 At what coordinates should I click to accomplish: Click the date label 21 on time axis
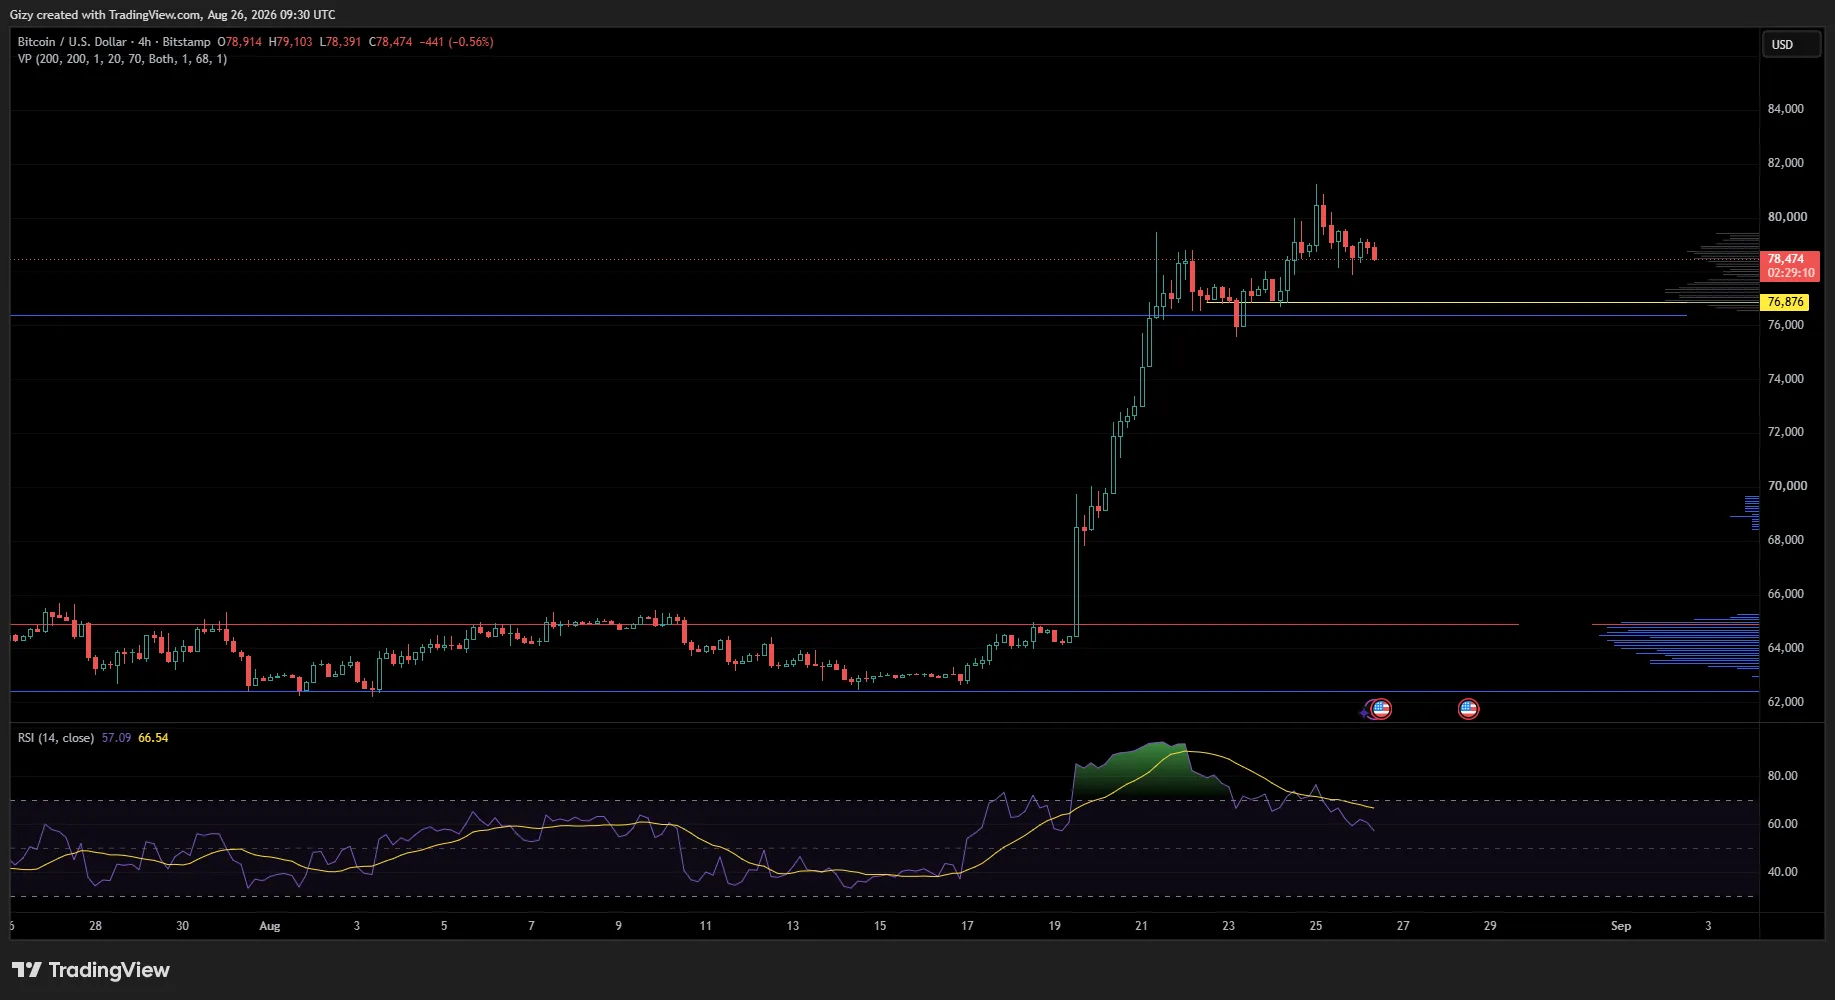1141,926
